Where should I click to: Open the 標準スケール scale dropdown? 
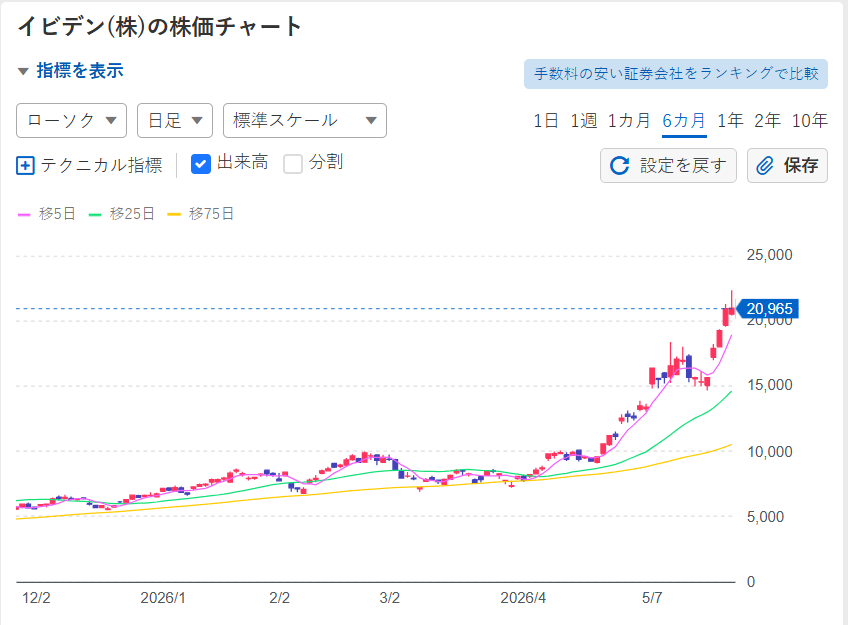click(304, 121)
